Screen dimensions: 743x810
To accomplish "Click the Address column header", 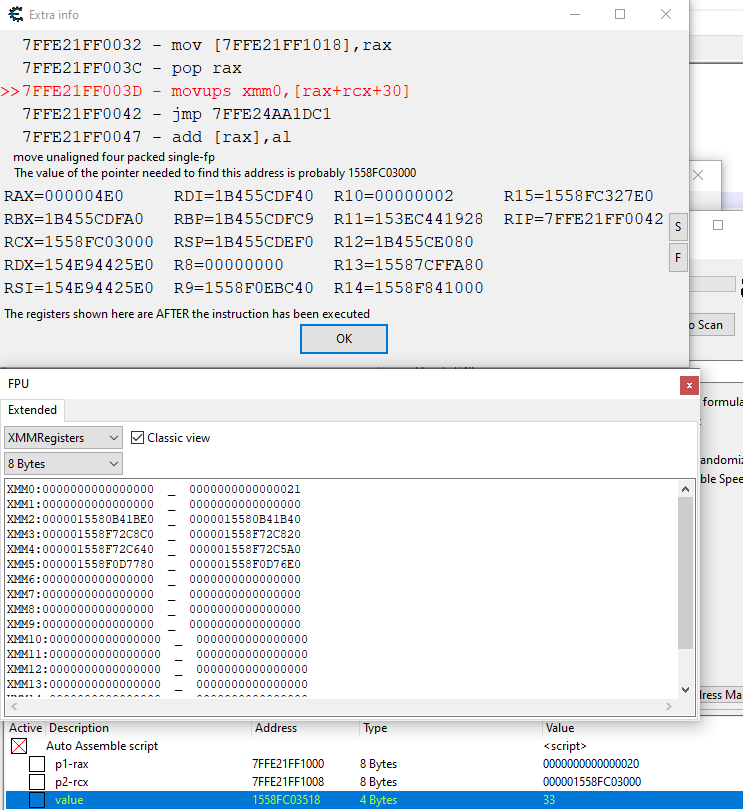I will 276,728.
